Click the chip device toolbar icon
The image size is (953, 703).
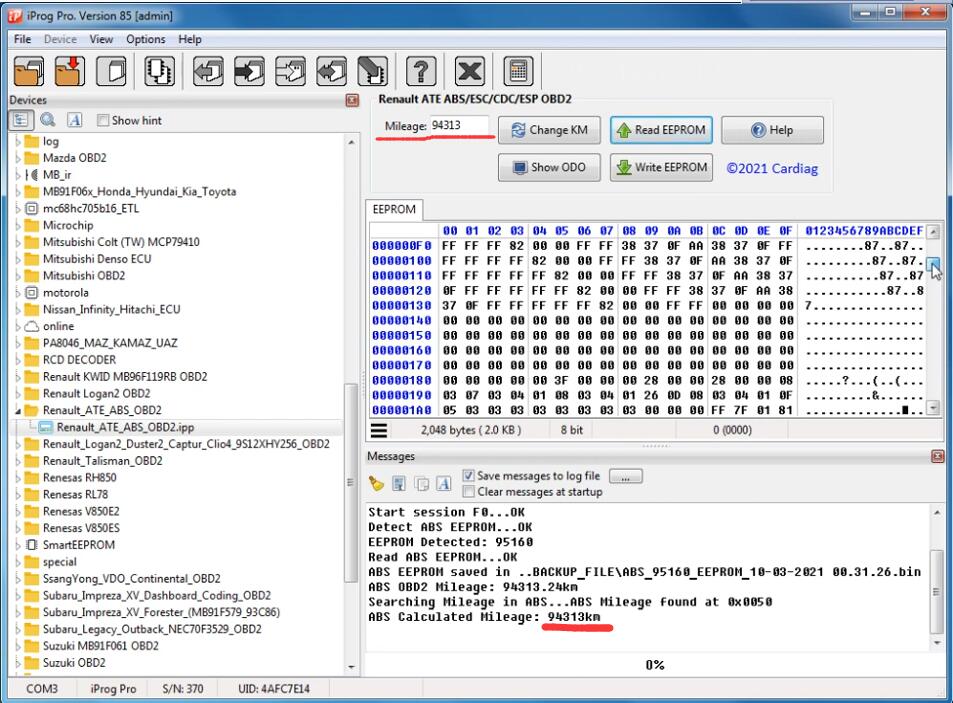point(159,72)
